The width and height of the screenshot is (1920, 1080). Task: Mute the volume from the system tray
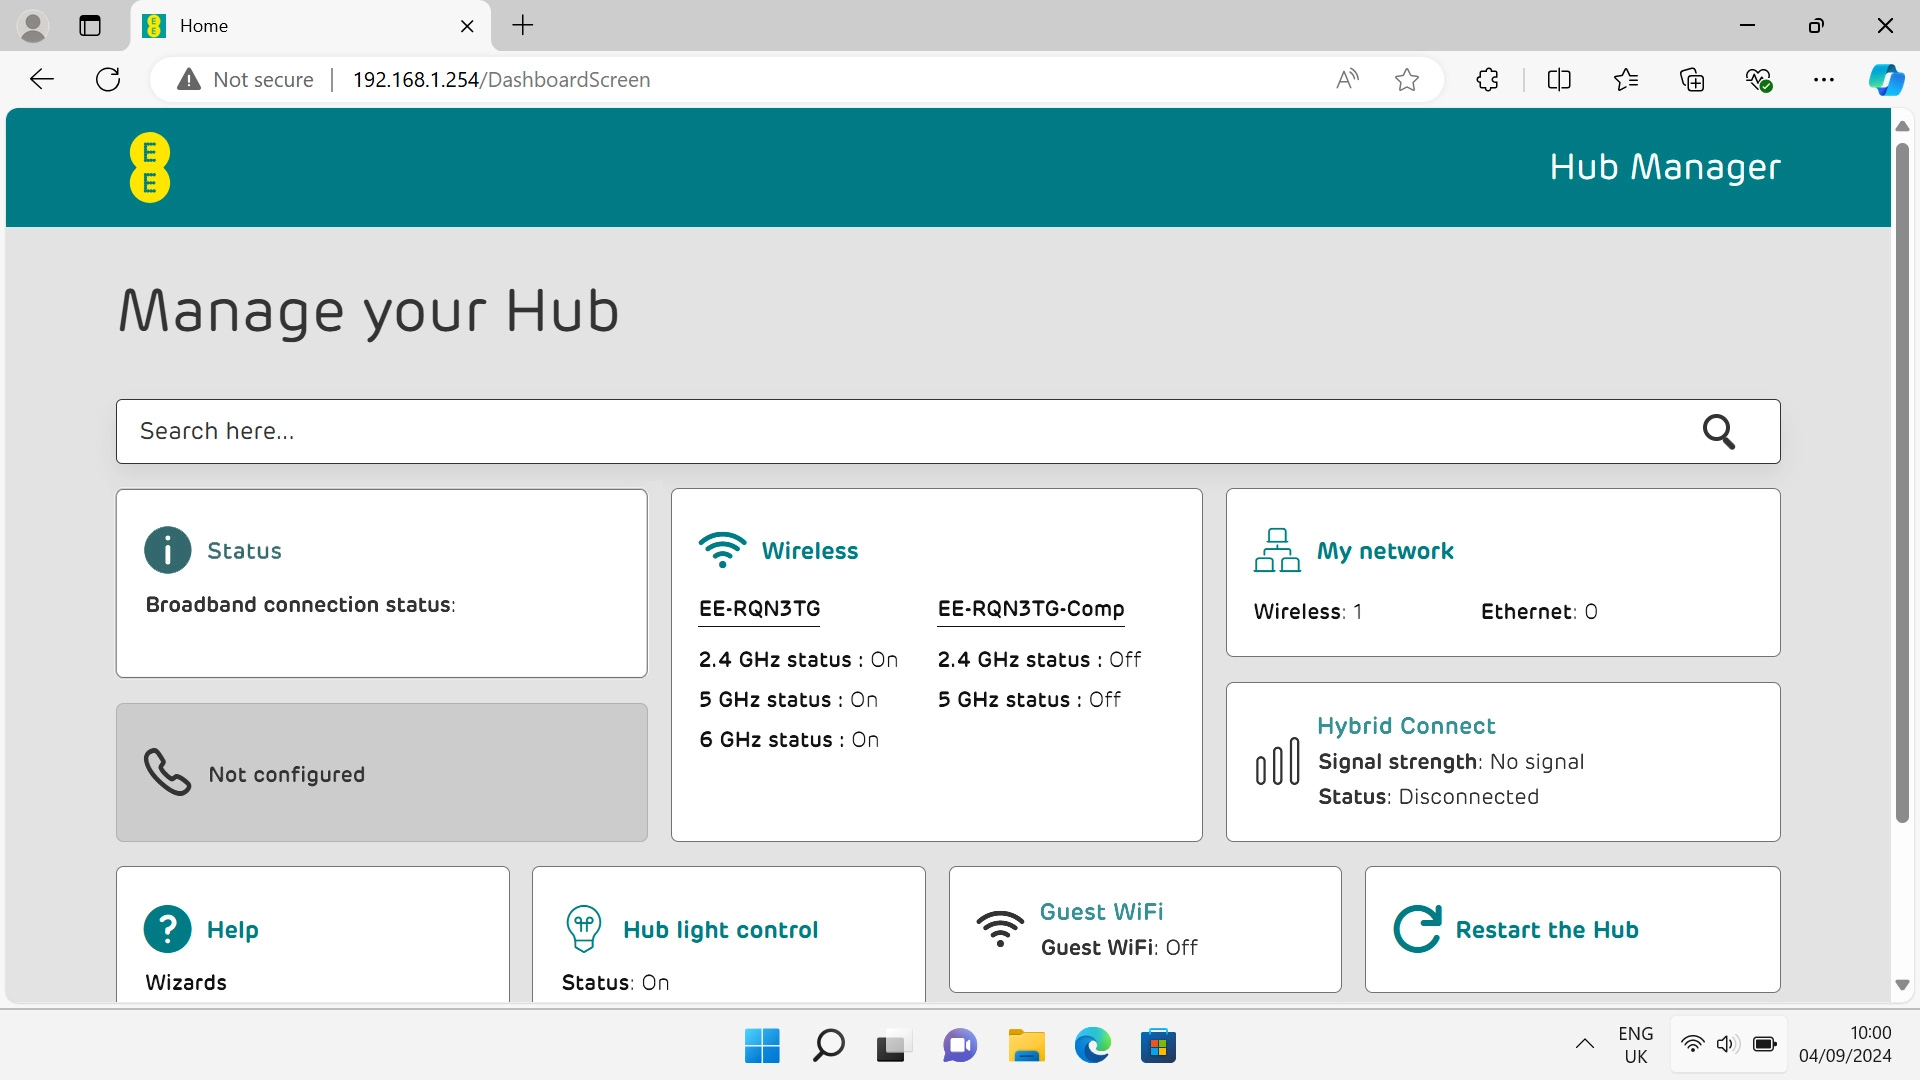point(1728,1044)
